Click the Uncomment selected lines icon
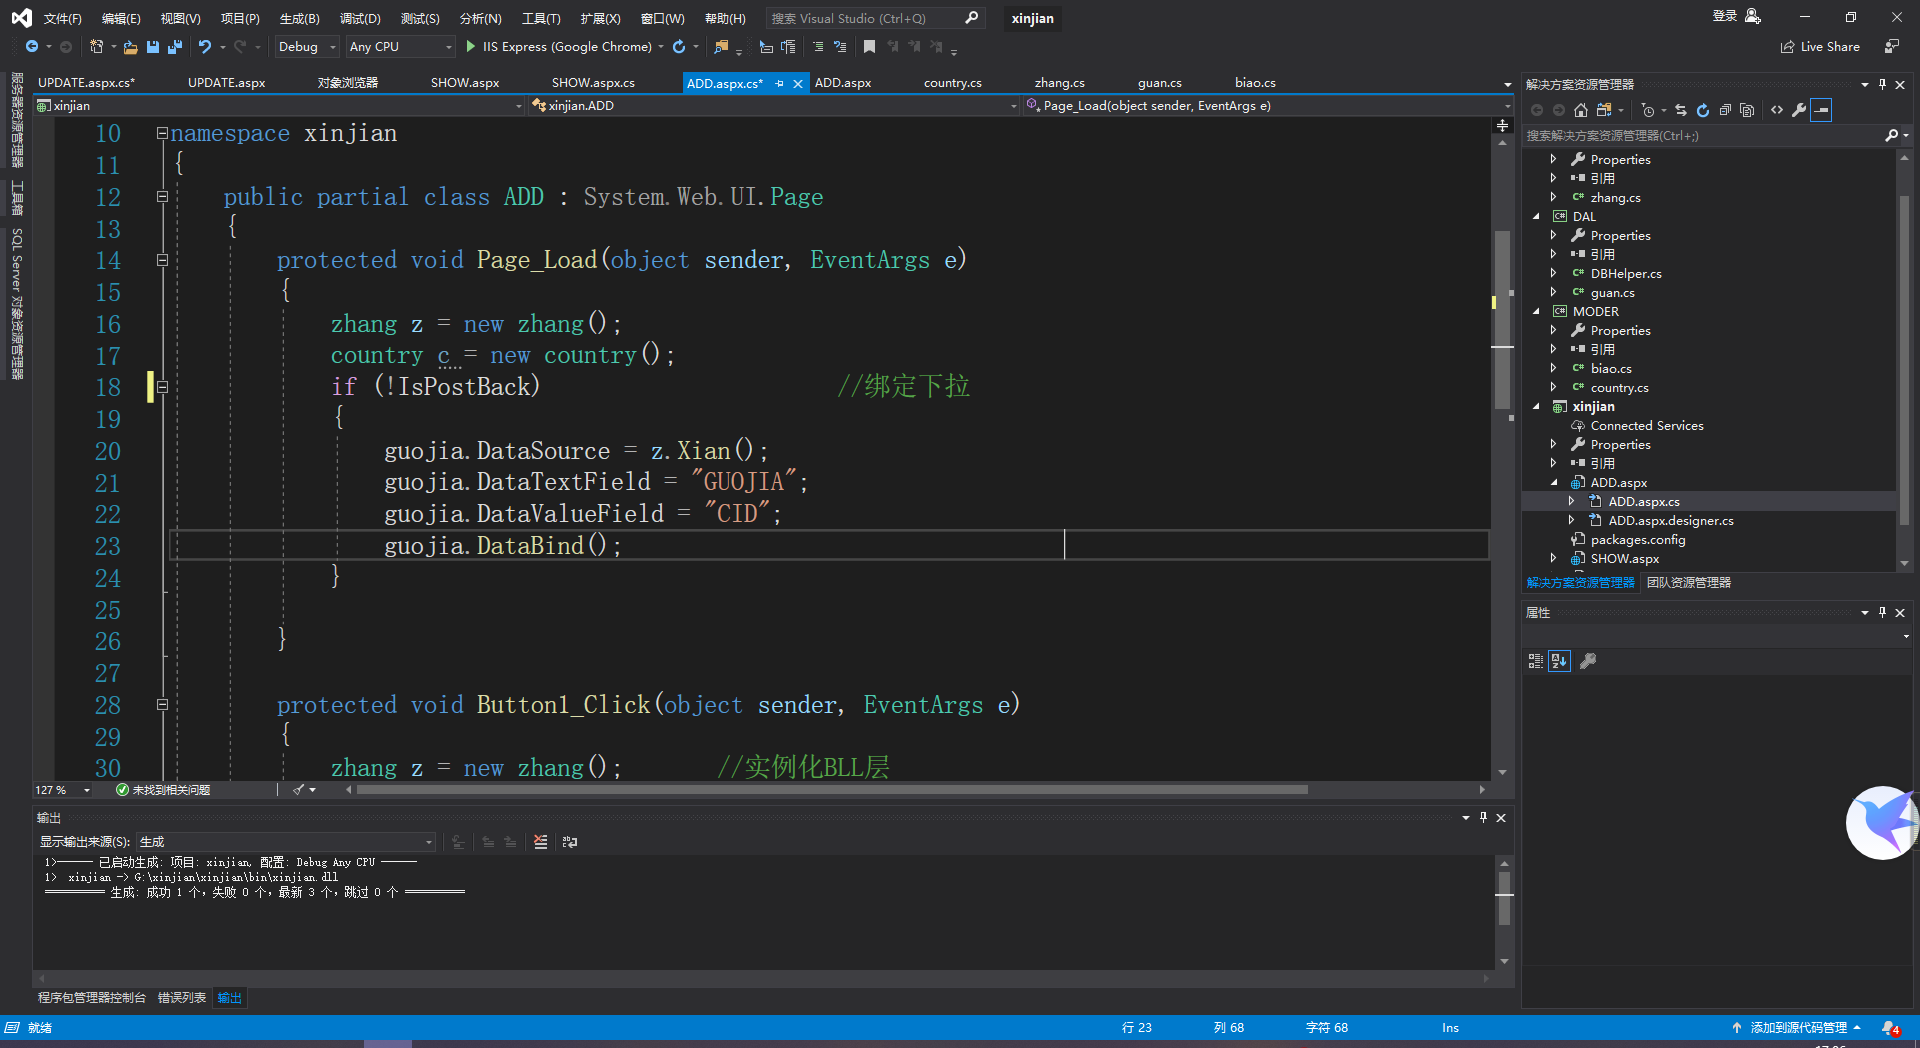 tap(840, 47)
